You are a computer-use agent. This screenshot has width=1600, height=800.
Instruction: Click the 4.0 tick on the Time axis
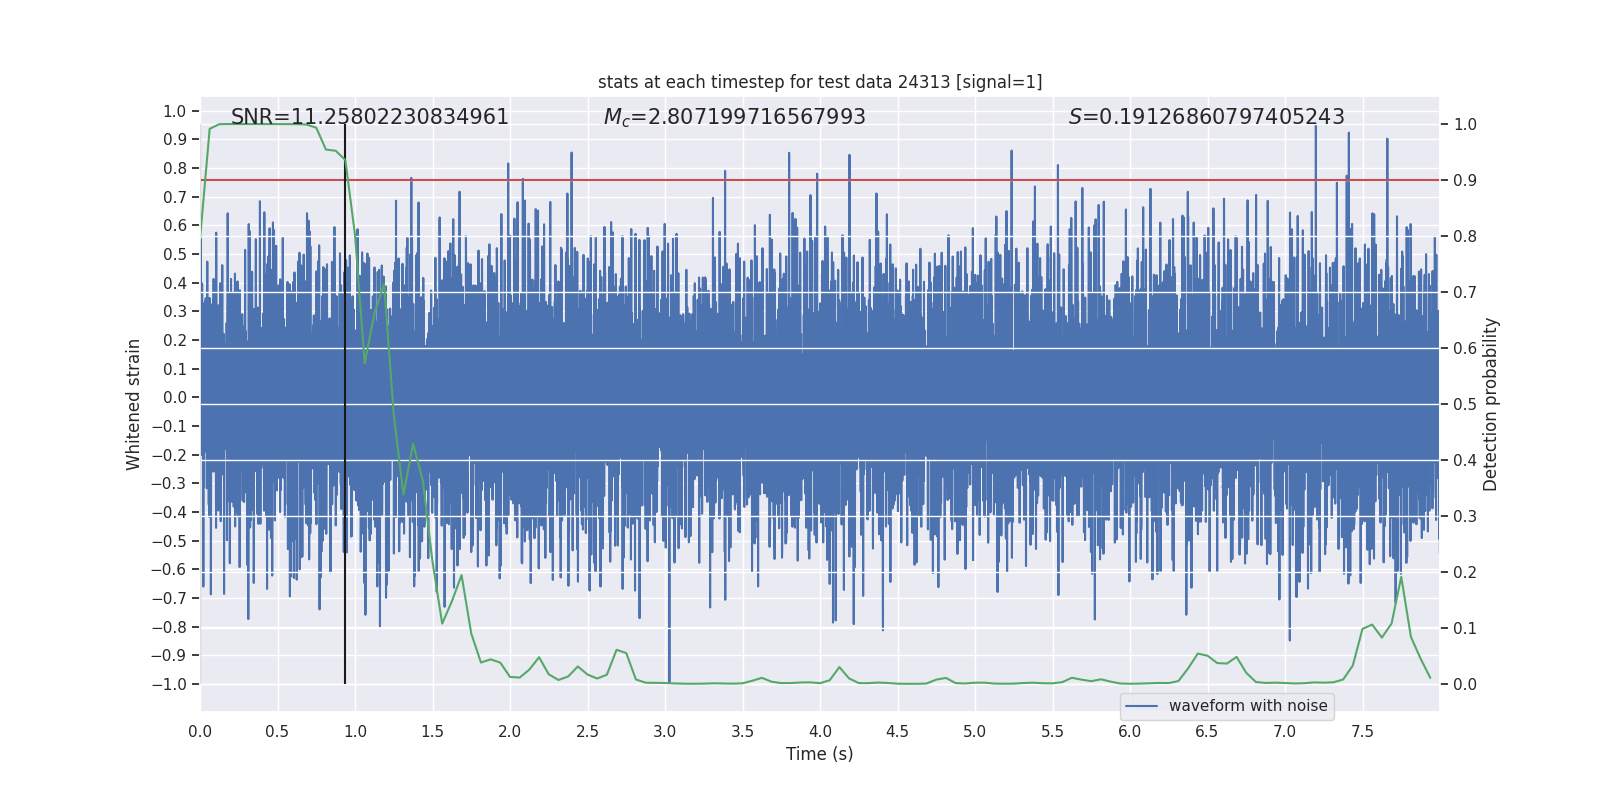[820, 731]
